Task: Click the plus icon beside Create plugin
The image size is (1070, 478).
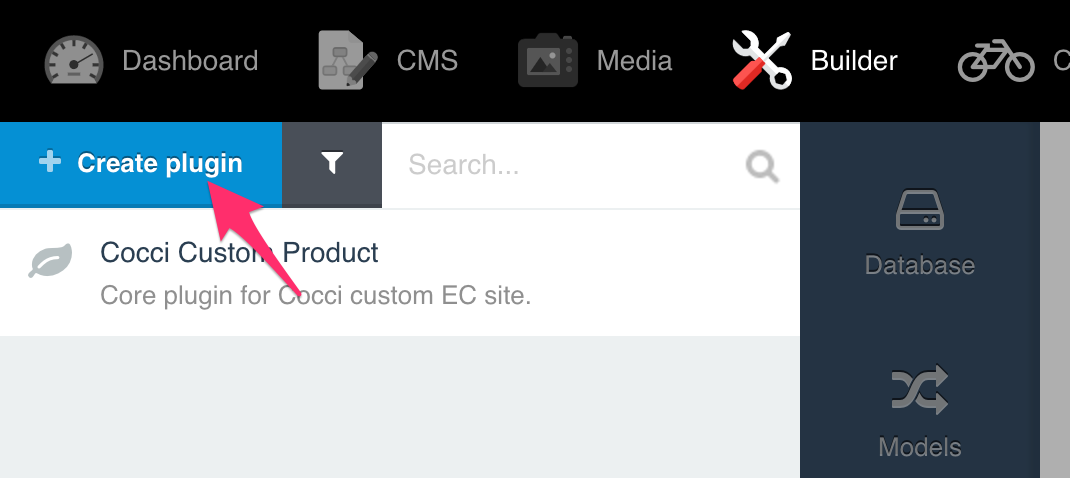Action: coord(50,163)
